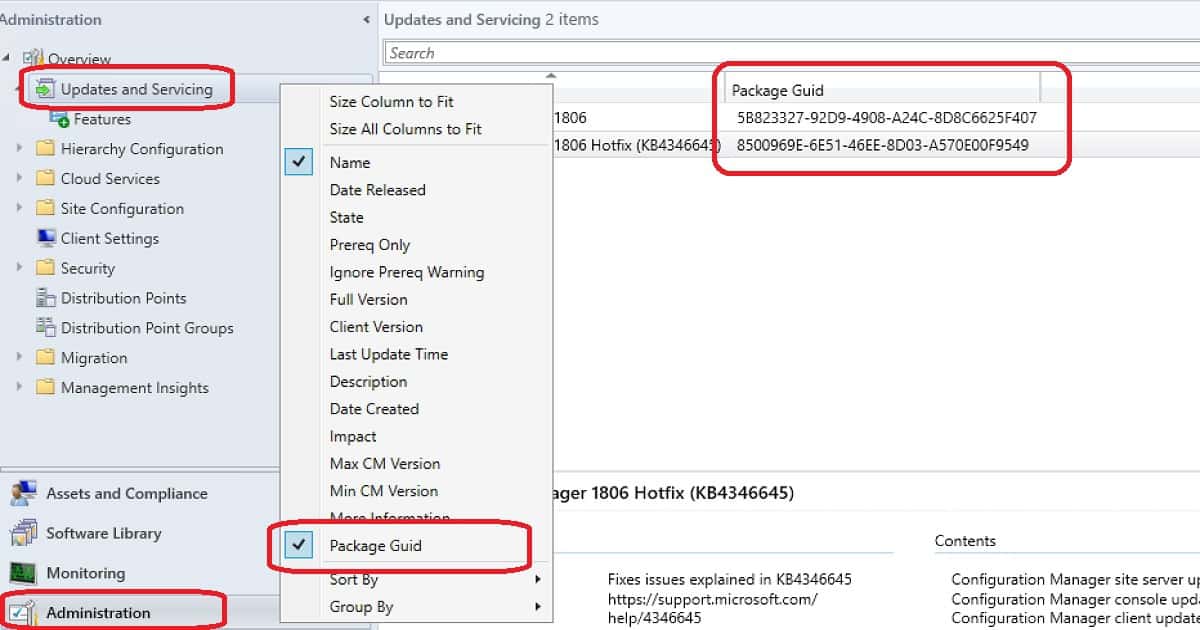Click the Monitoring workspace icon

[x=24, y=573]
